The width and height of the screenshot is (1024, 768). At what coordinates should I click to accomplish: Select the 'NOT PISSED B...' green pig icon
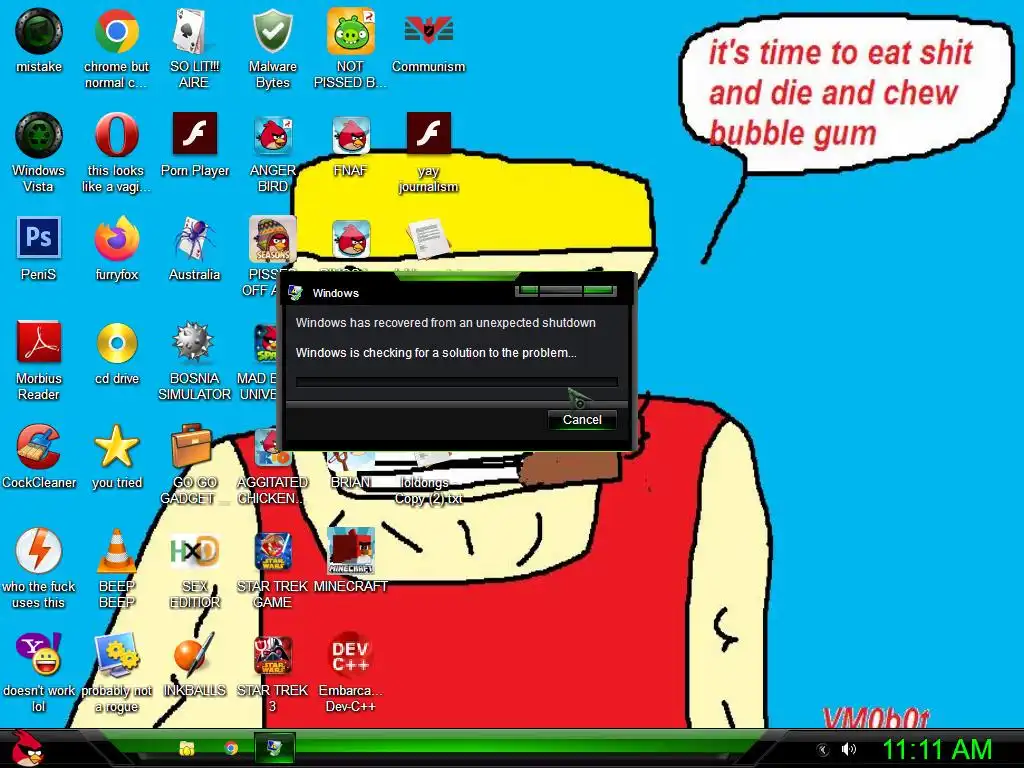[351, 31]
